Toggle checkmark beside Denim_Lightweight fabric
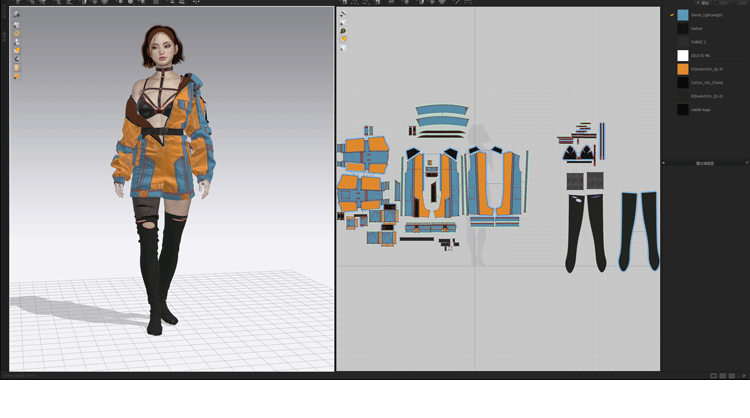This screenshot has width=750, height=418. [672, 15]
